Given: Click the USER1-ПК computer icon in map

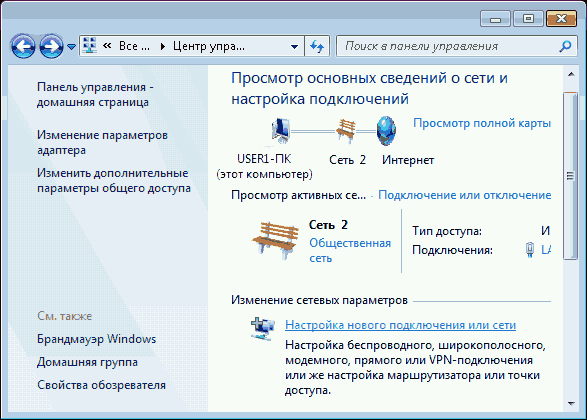Looking at the screenshot, I should [x=281, y=131].
